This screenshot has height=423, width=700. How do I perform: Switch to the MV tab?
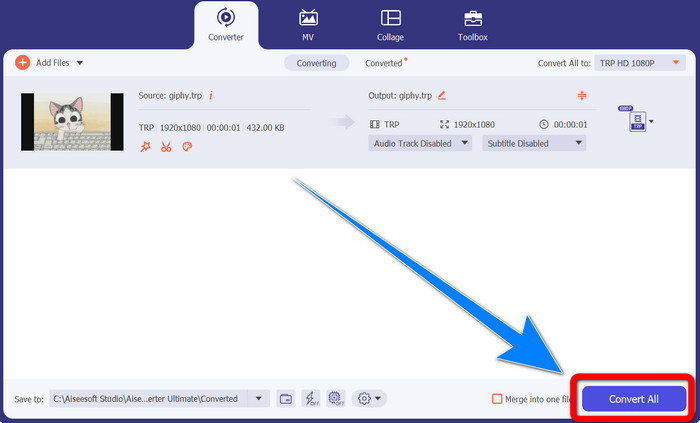pyautogui.click(x=308, y=25)
